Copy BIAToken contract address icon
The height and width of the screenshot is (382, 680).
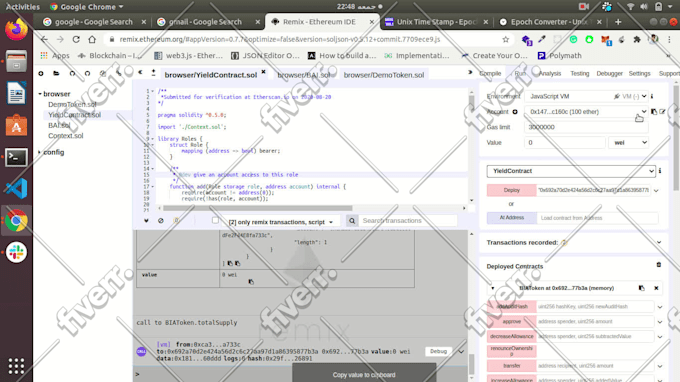tap(641, 288)
